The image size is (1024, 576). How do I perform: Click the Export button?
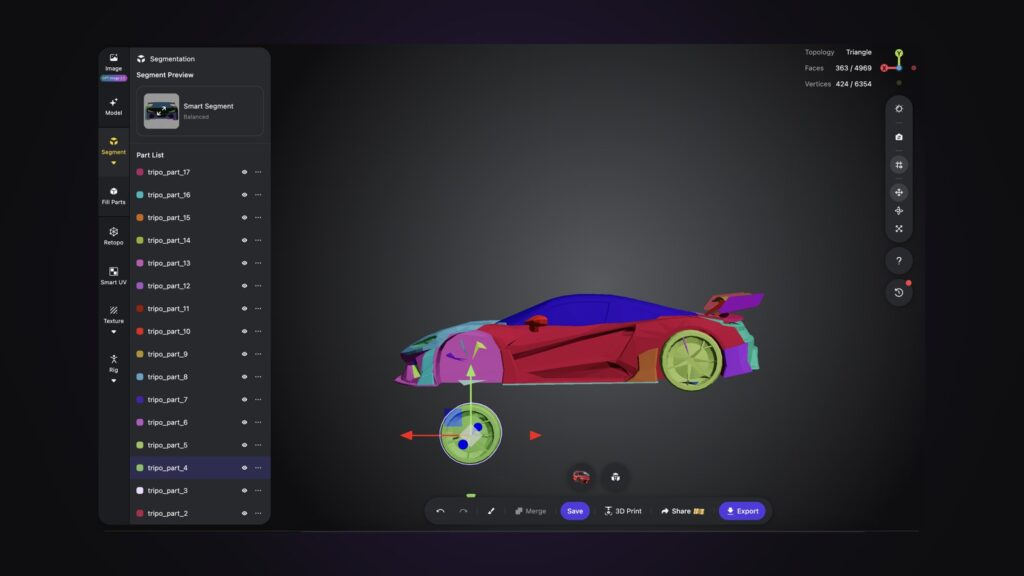(x=742, y=511)
